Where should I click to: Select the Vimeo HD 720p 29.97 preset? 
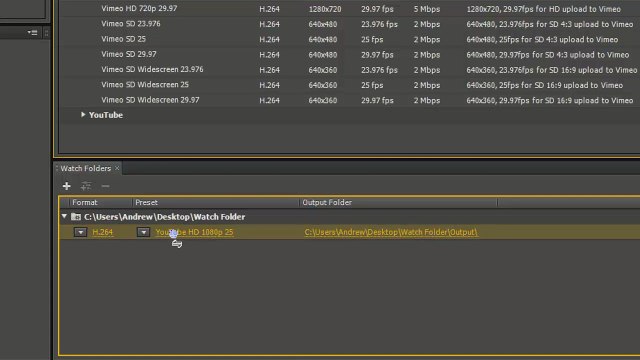pyautogui.click(x=139, y=9)
